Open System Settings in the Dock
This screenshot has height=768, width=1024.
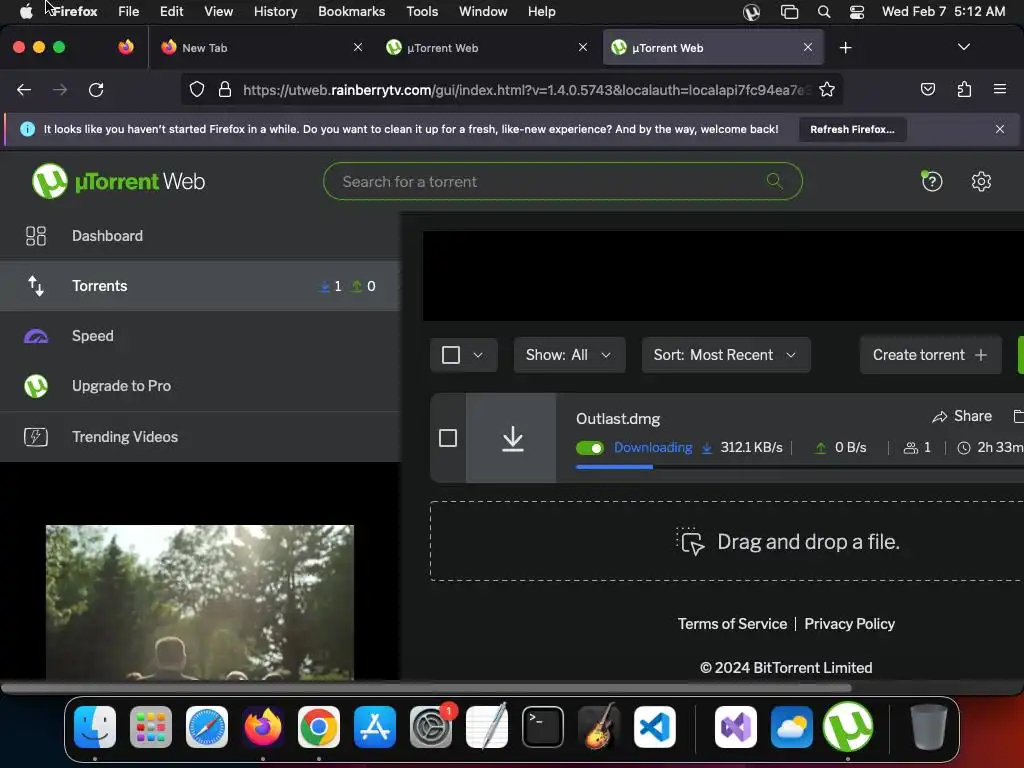(431, 726)
